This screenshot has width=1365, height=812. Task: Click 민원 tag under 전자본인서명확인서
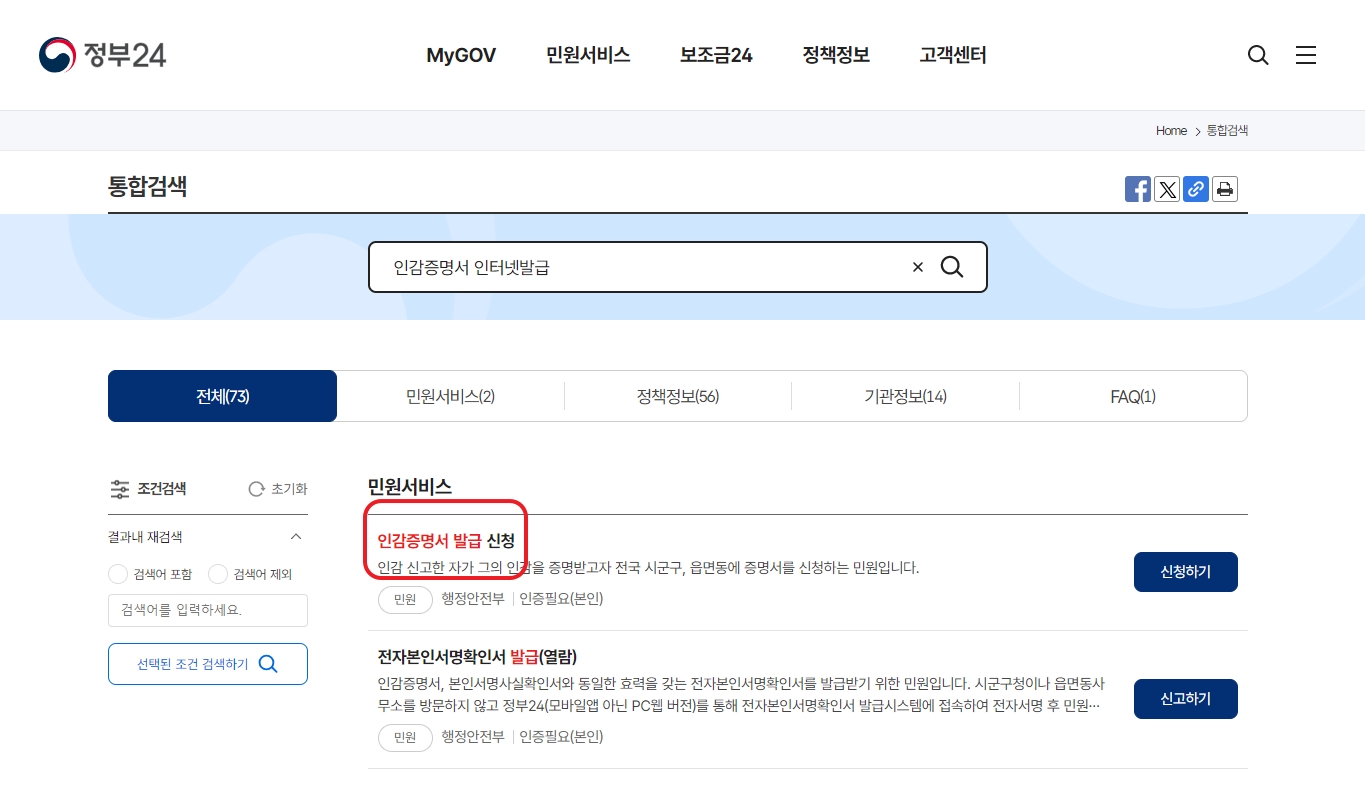point(405,737)
